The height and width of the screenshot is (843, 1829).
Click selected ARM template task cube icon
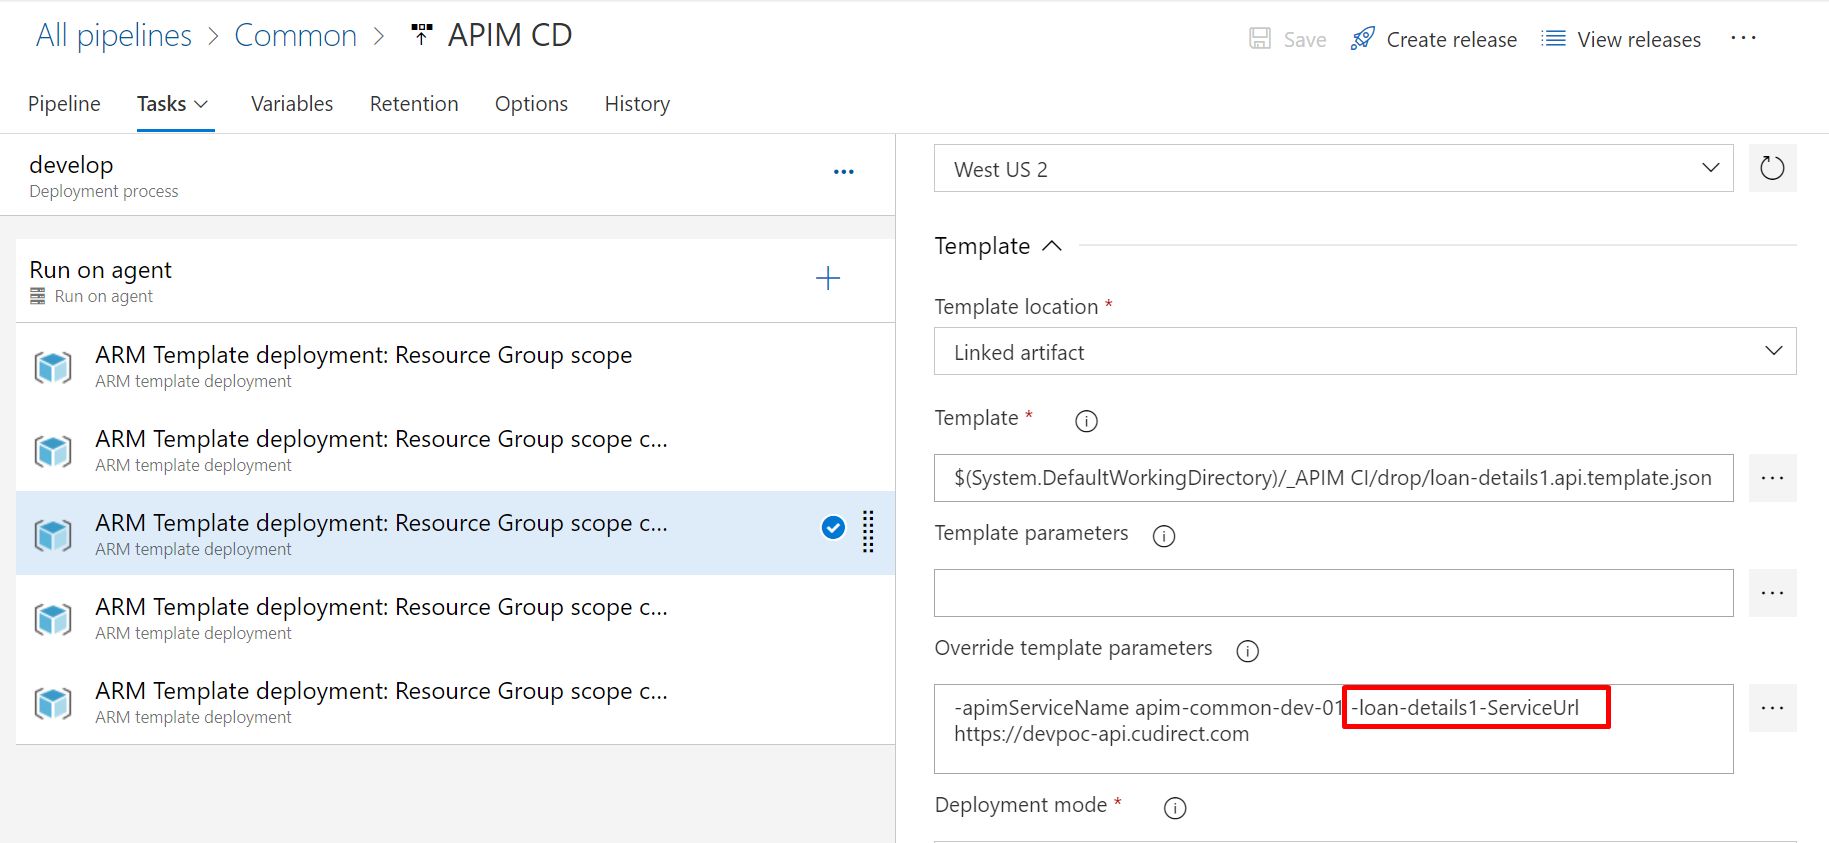point(53,535)
